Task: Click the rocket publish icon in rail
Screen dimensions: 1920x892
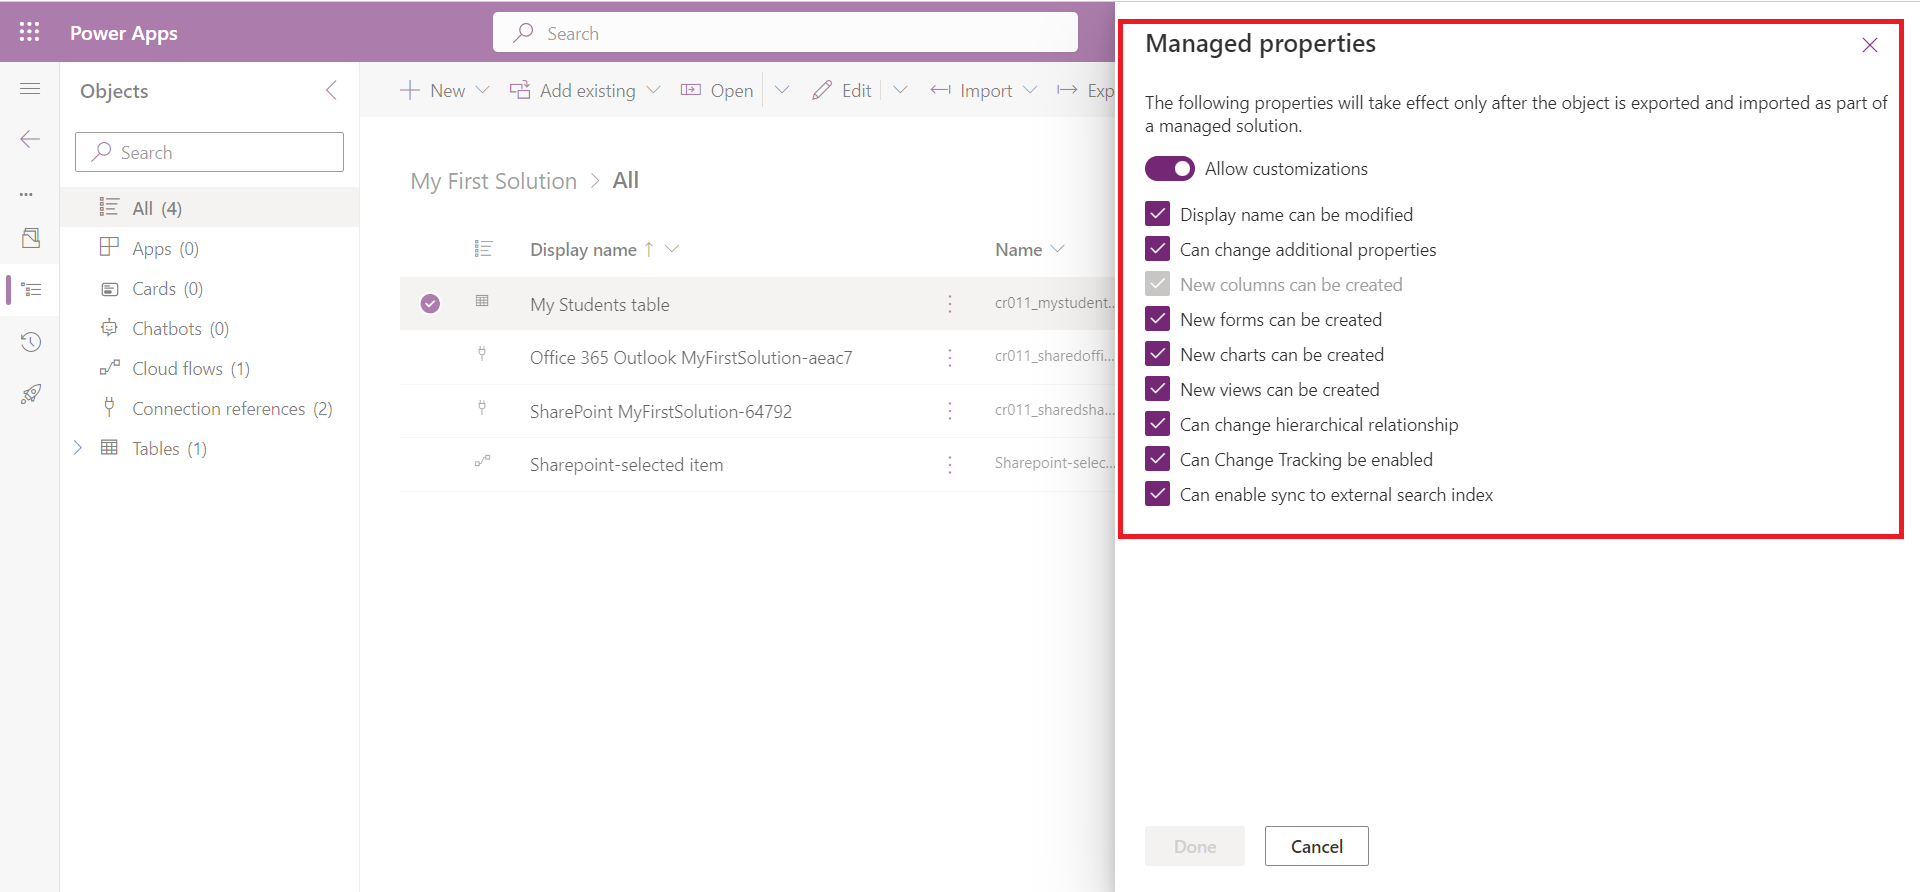Action: (30, 394)
